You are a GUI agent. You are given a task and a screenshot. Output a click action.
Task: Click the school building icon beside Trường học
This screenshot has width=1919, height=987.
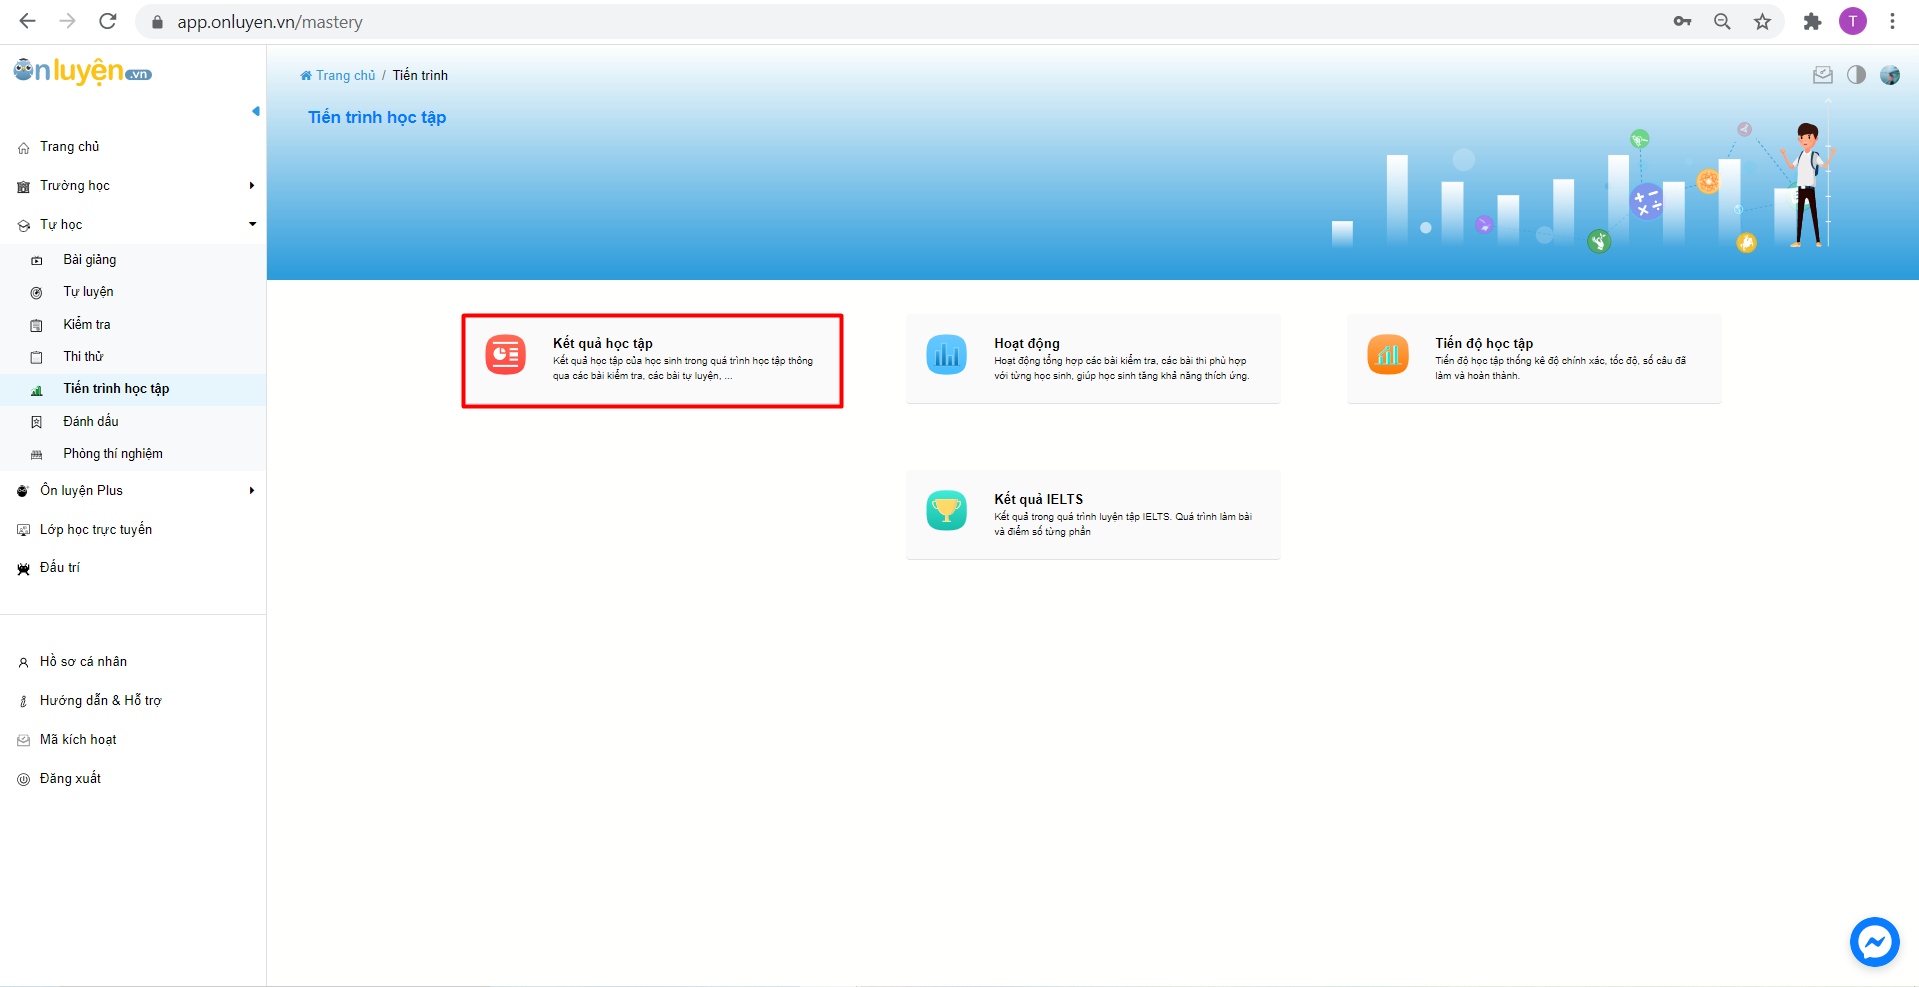click(23, 187)
